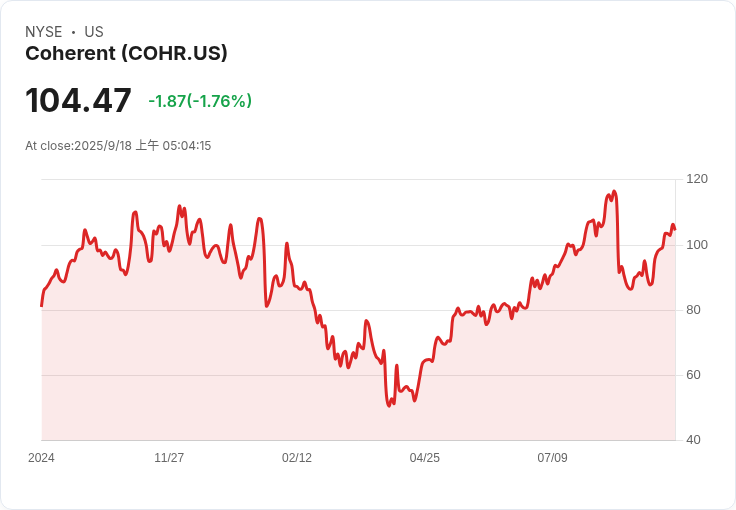The width and height of the screenshot is (736, 510).
Task: Click the price change -1.87(-1.76%)
Action: coord(200,101)
